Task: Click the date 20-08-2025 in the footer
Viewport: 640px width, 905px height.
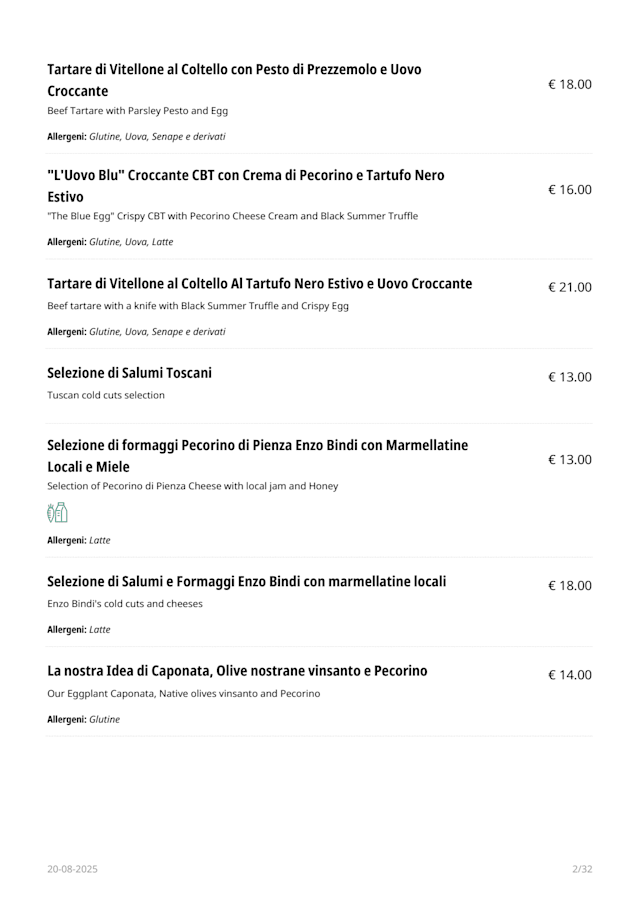Action: click(x=72, y=869)
